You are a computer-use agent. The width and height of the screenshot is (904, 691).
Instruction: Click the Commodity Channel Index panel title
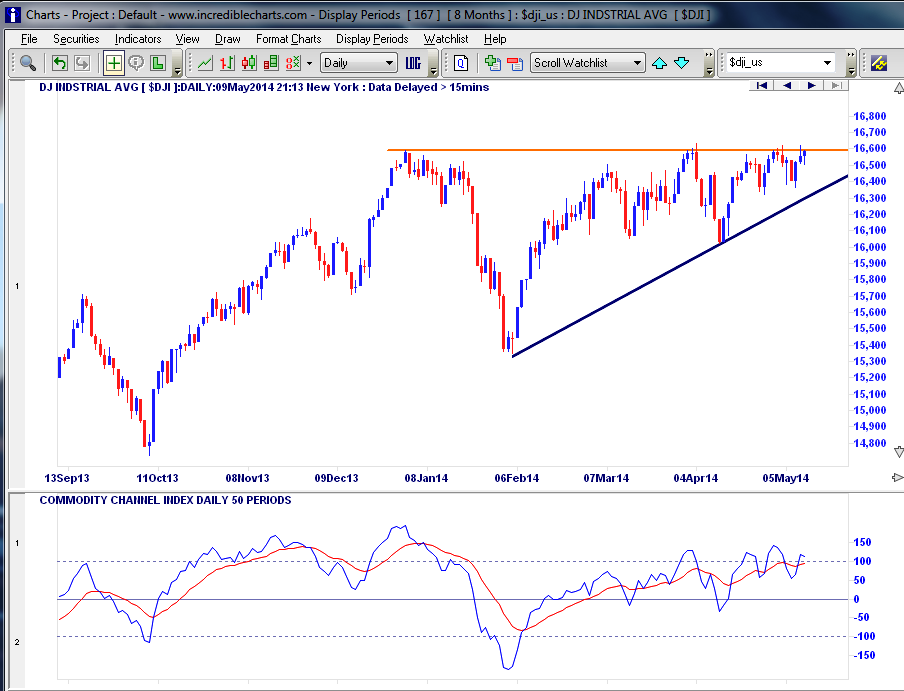pos(165,500)
